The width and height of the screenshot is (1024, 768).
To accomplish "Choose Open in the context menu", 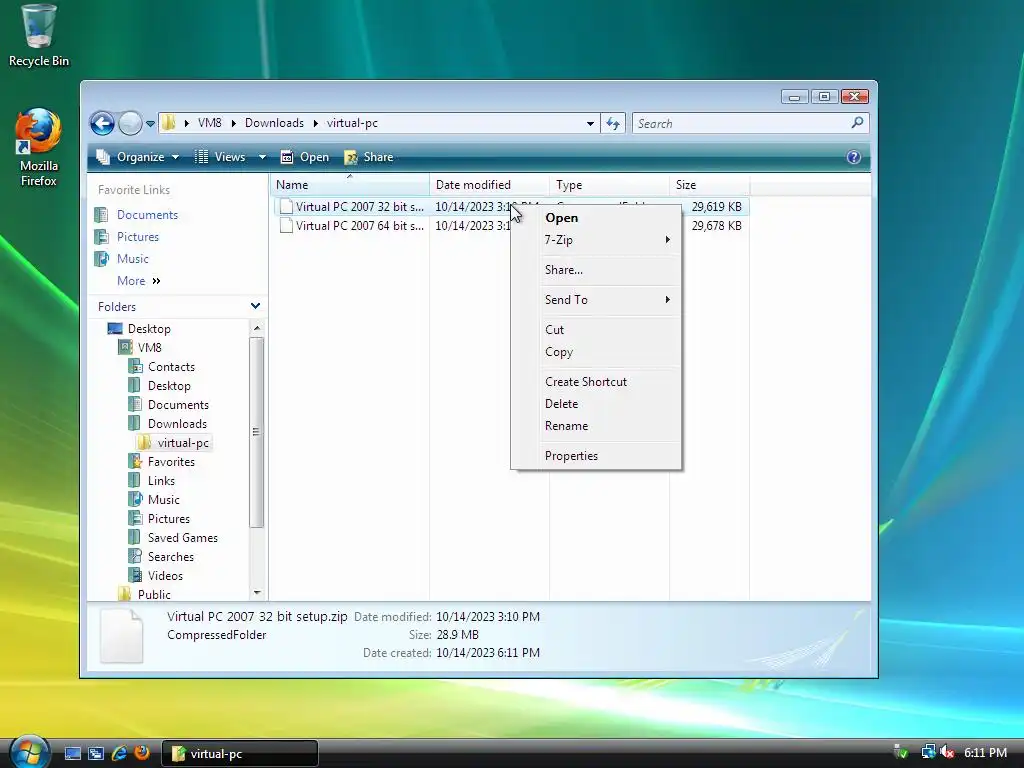I will pyautogui.click(x=596, y=218).
